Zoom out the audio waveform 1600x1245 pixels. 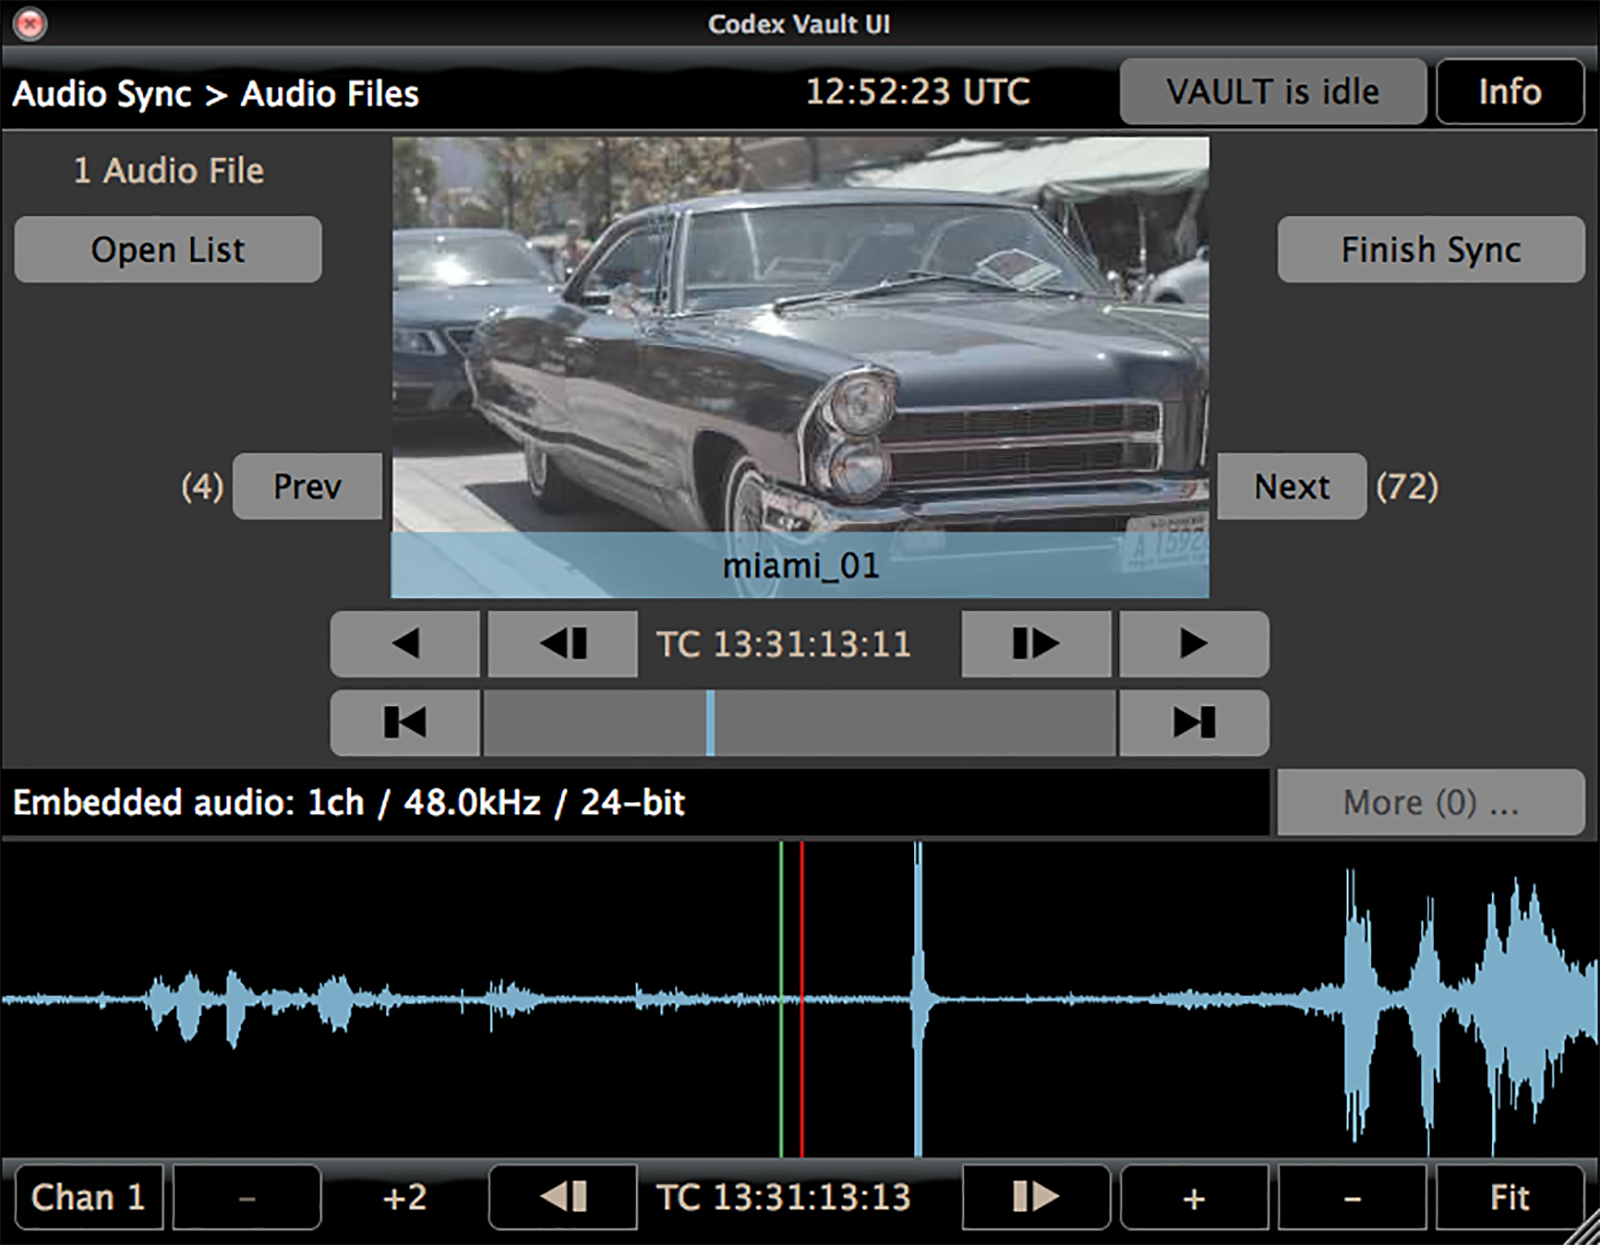(1352, 1197)
